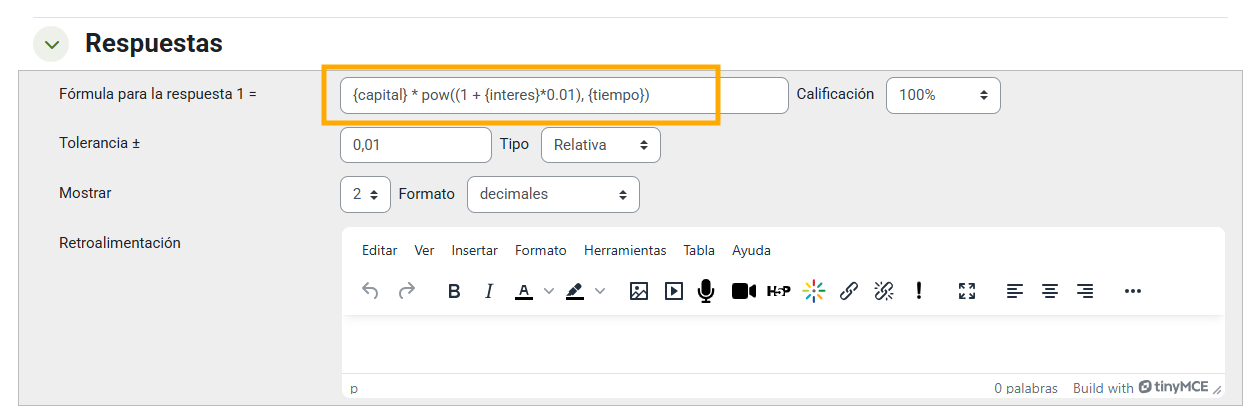Toggle bold formatting
Viewport: 1255px width, 415px height.
454,291
